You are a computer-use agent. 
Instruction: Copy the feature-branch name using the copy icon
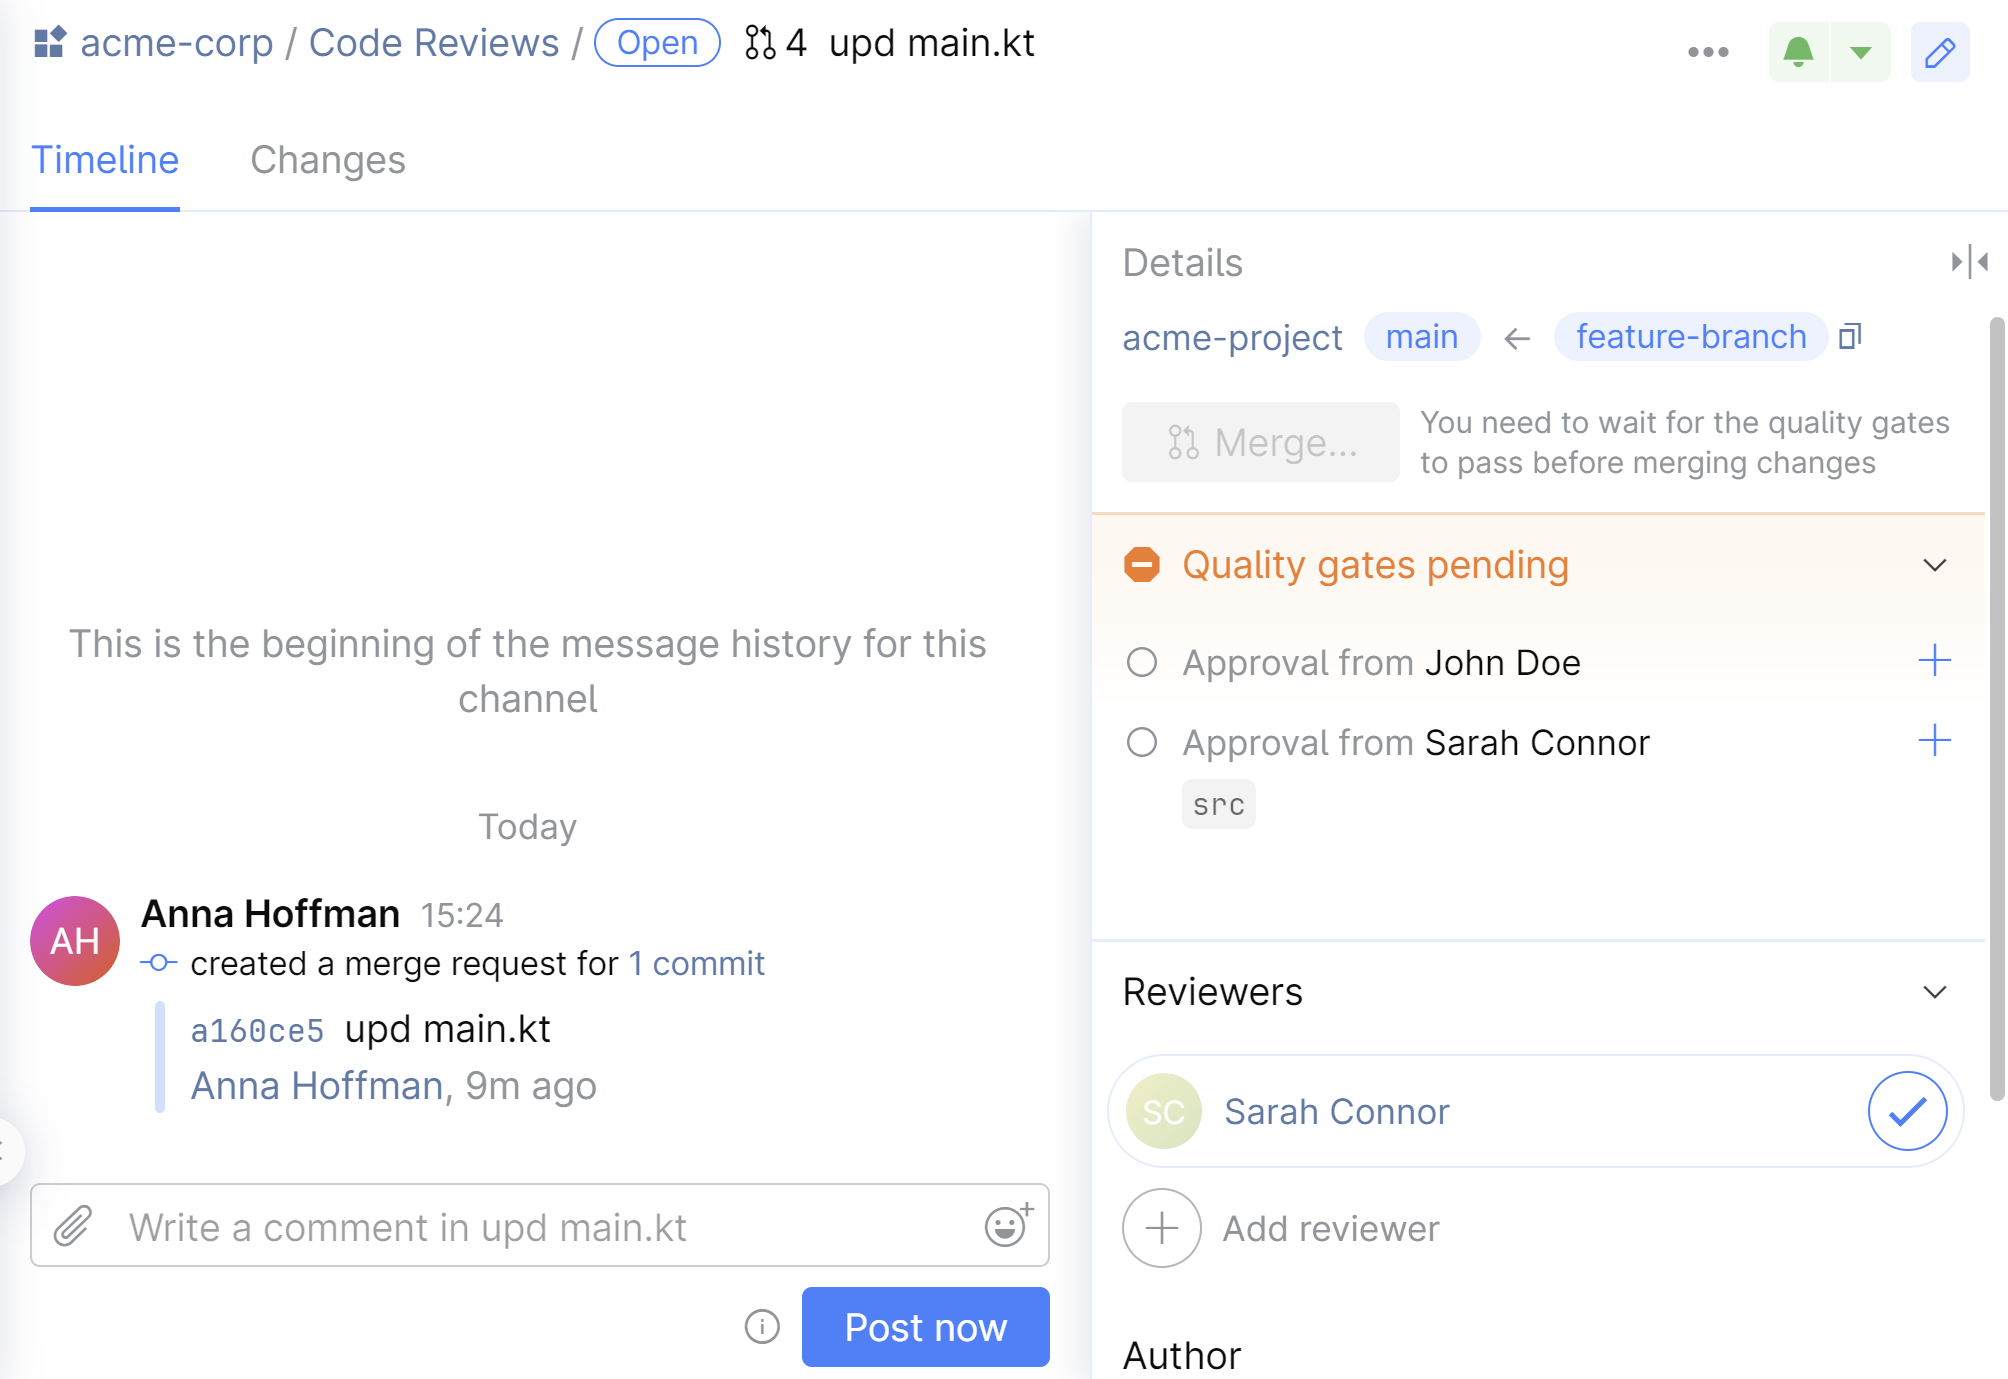(1851, 336)
